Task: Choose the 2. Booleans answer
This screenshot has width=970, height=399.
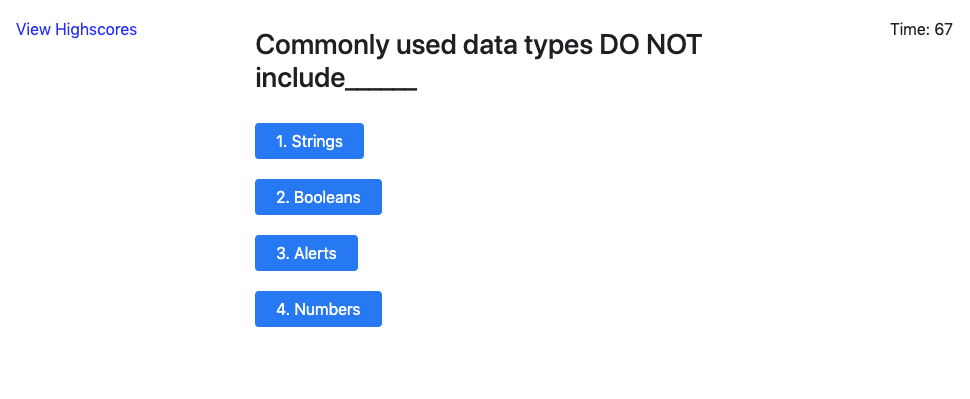Action: [318, 197]
